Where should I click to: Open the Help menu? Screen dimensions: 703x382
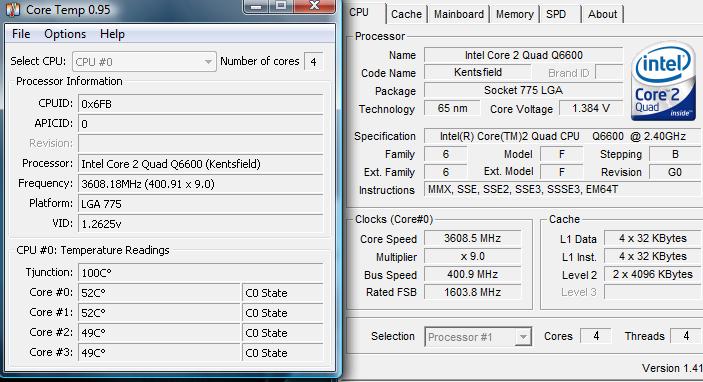click(x=112, y=34)
